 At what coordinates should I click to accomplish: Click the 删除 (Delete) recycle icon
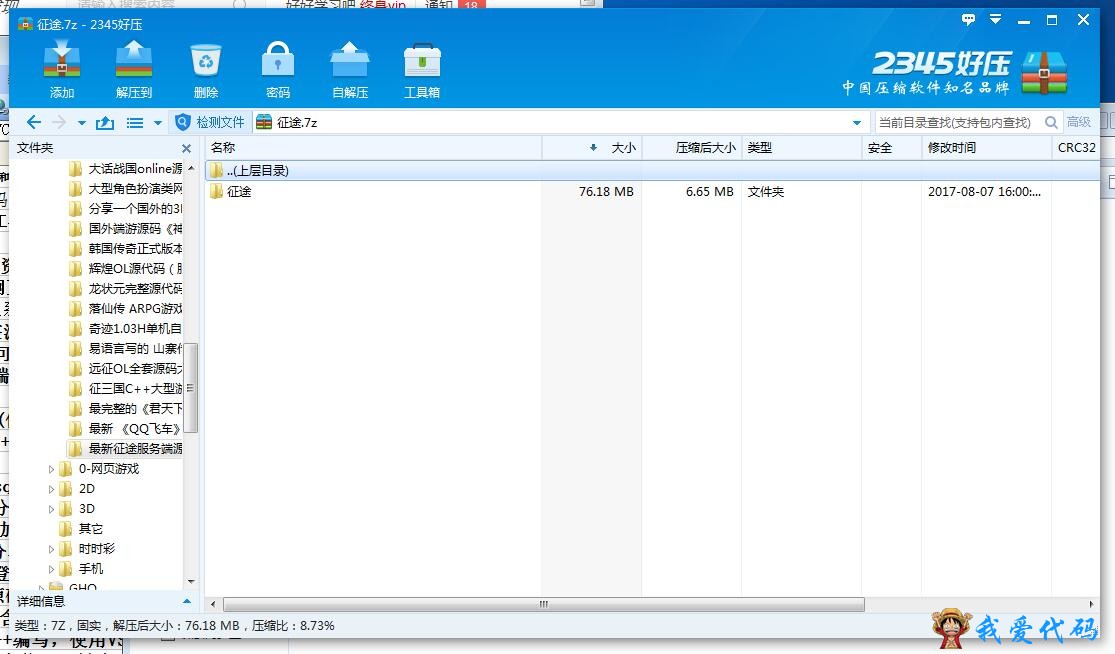[x=206, y=69]
